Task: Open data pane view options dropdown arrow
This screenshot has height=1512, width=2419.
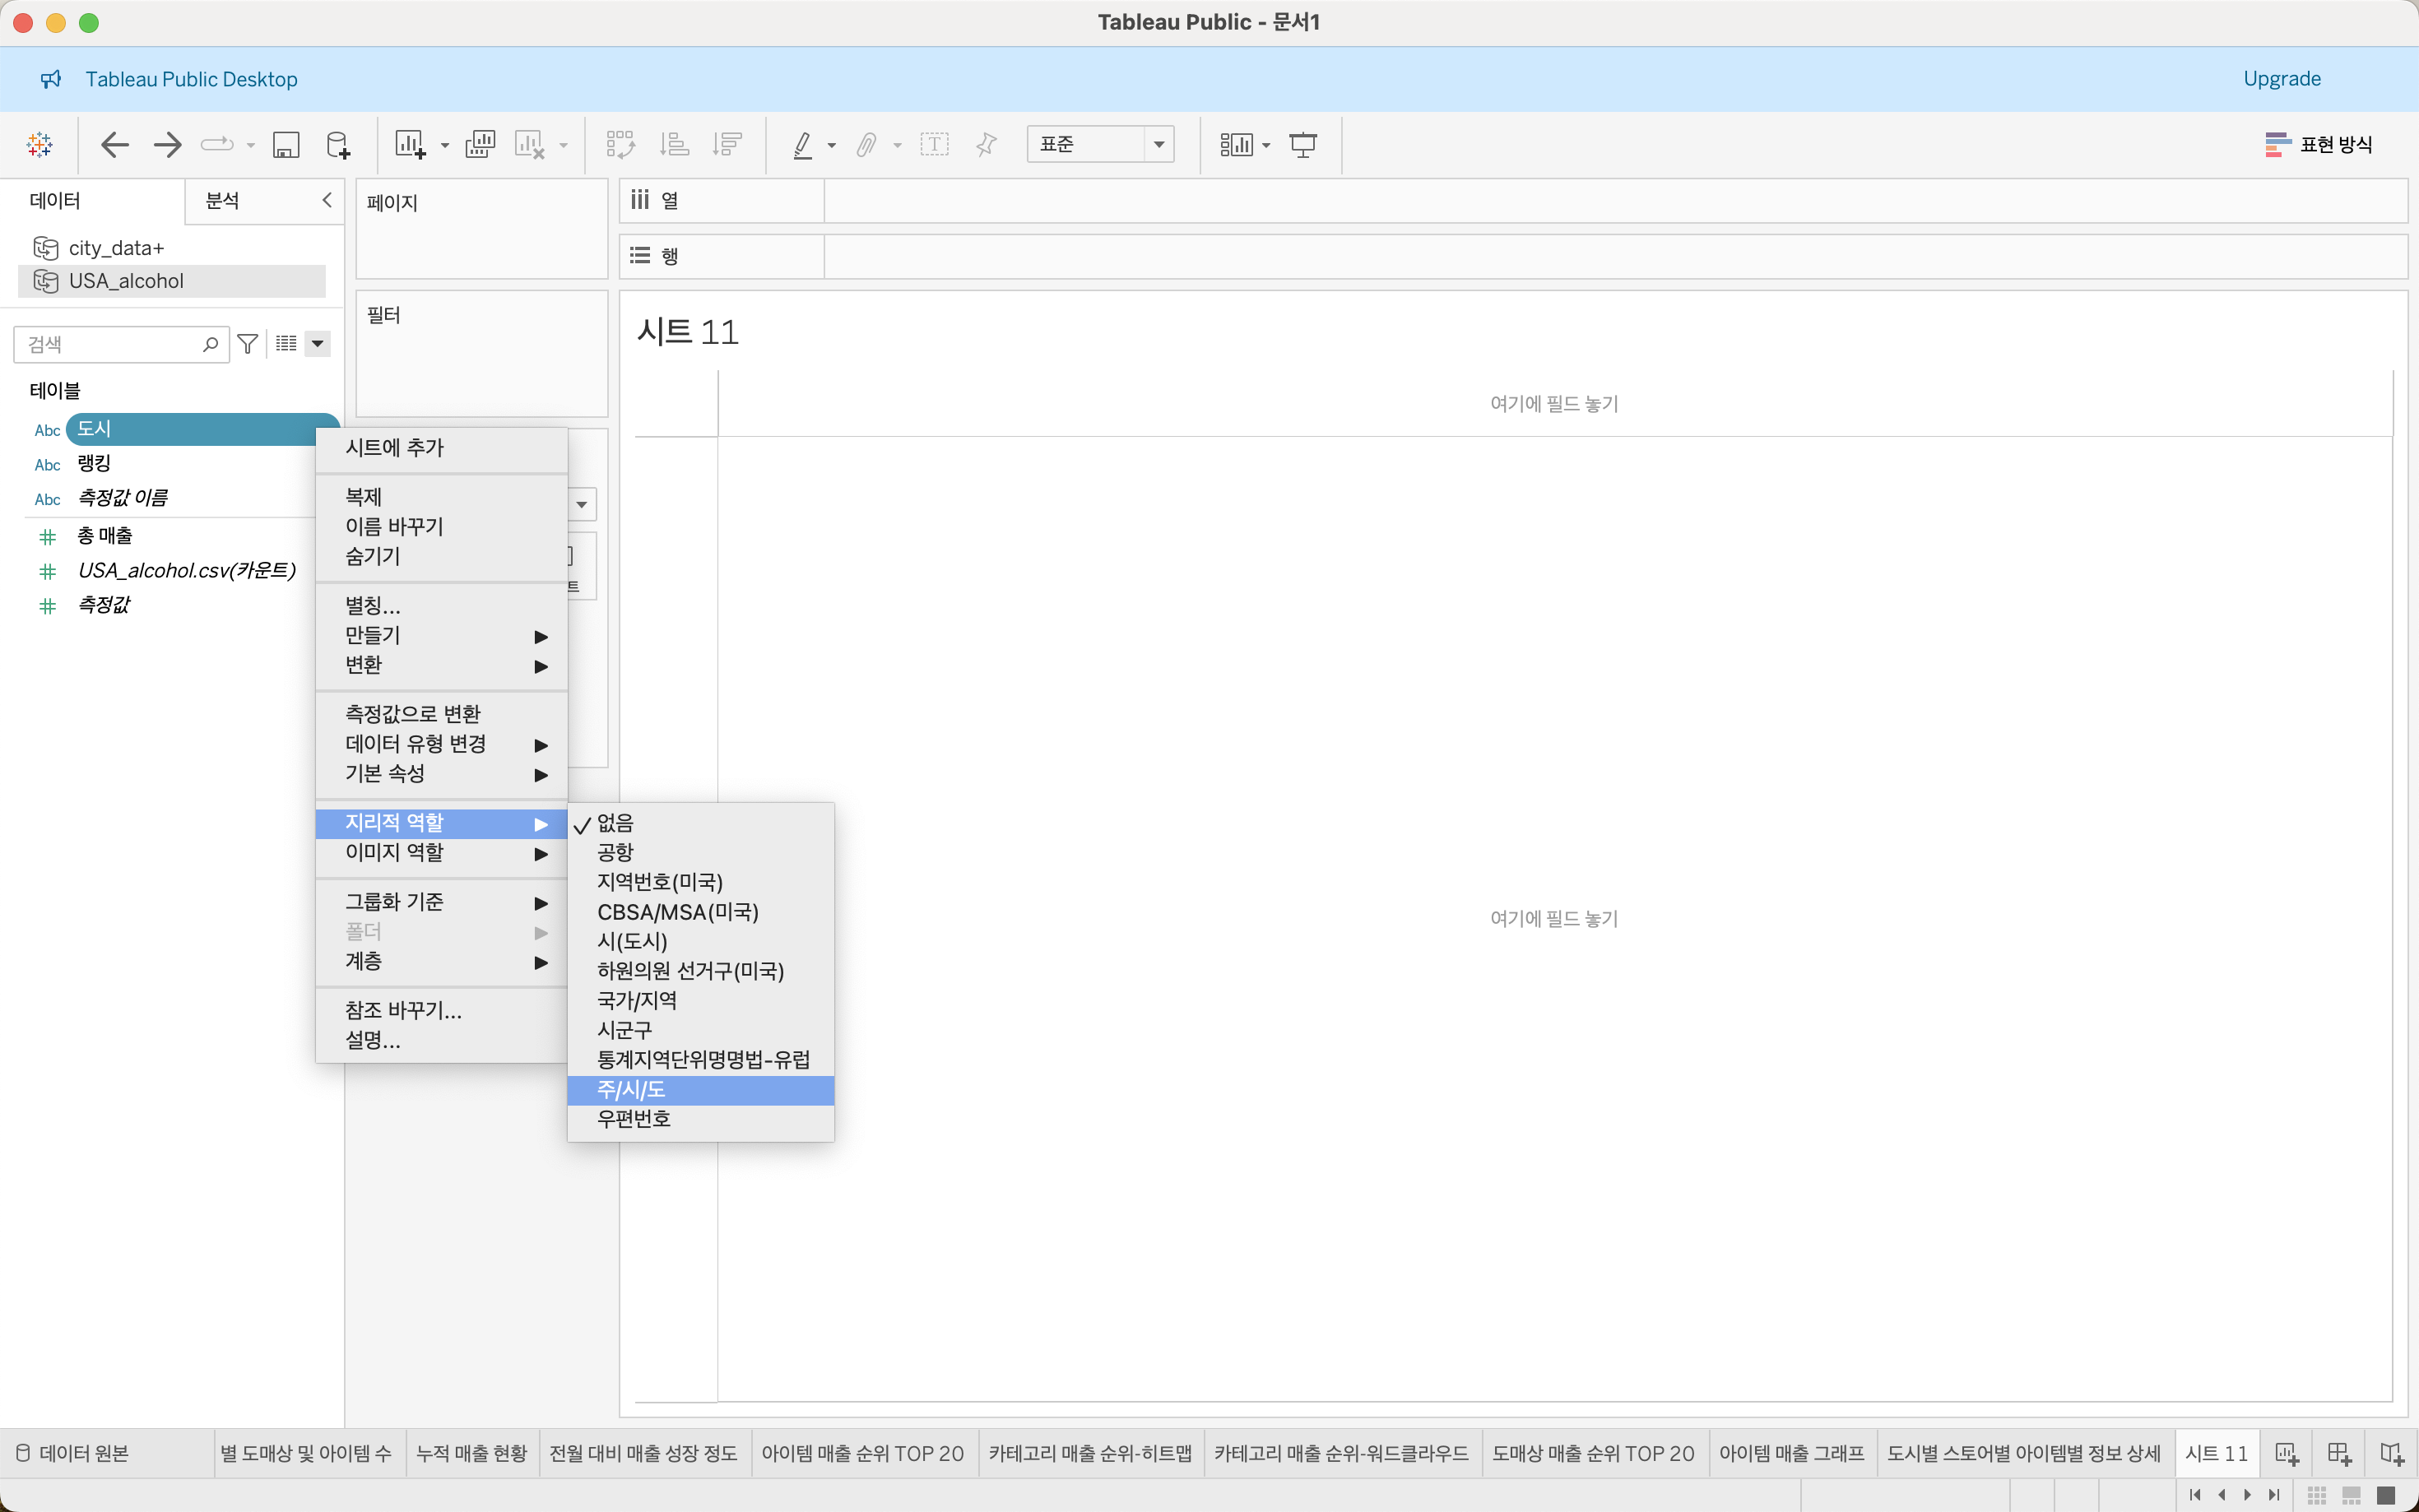Action: [x=318, y=344]
